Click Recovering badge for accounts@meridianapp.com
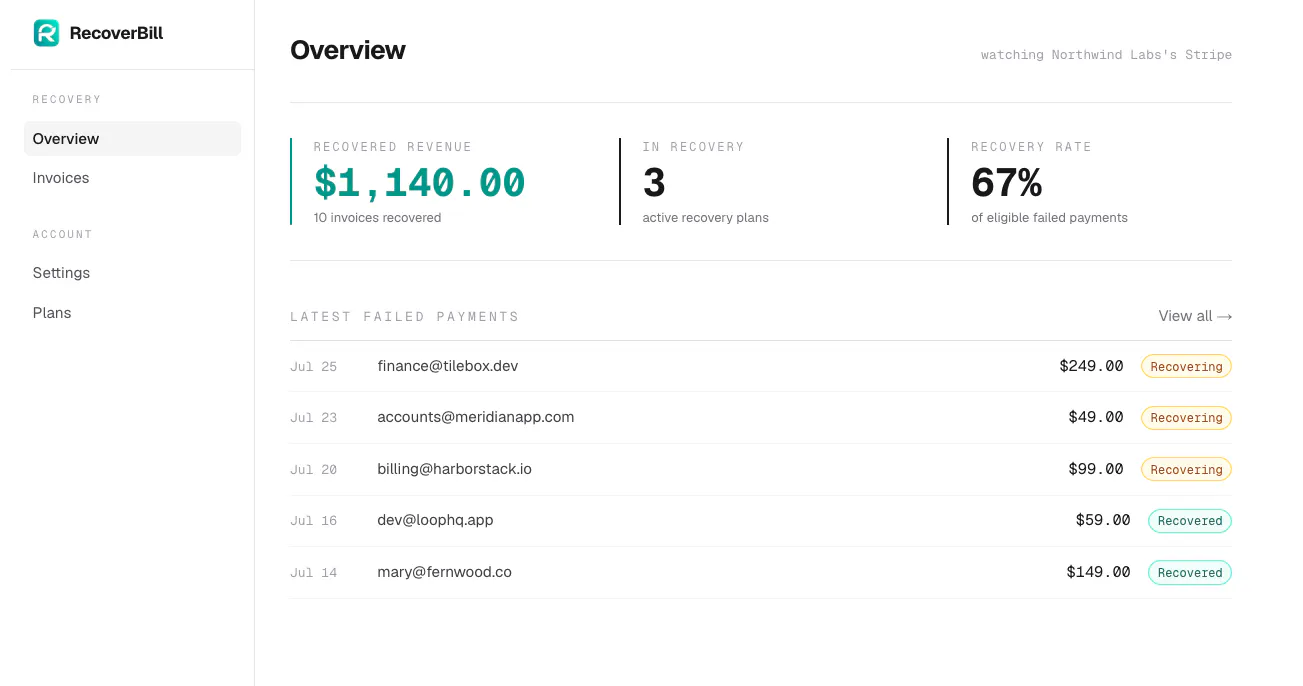The width and height of the screenshot is (1303, 686). [1186, 418]
